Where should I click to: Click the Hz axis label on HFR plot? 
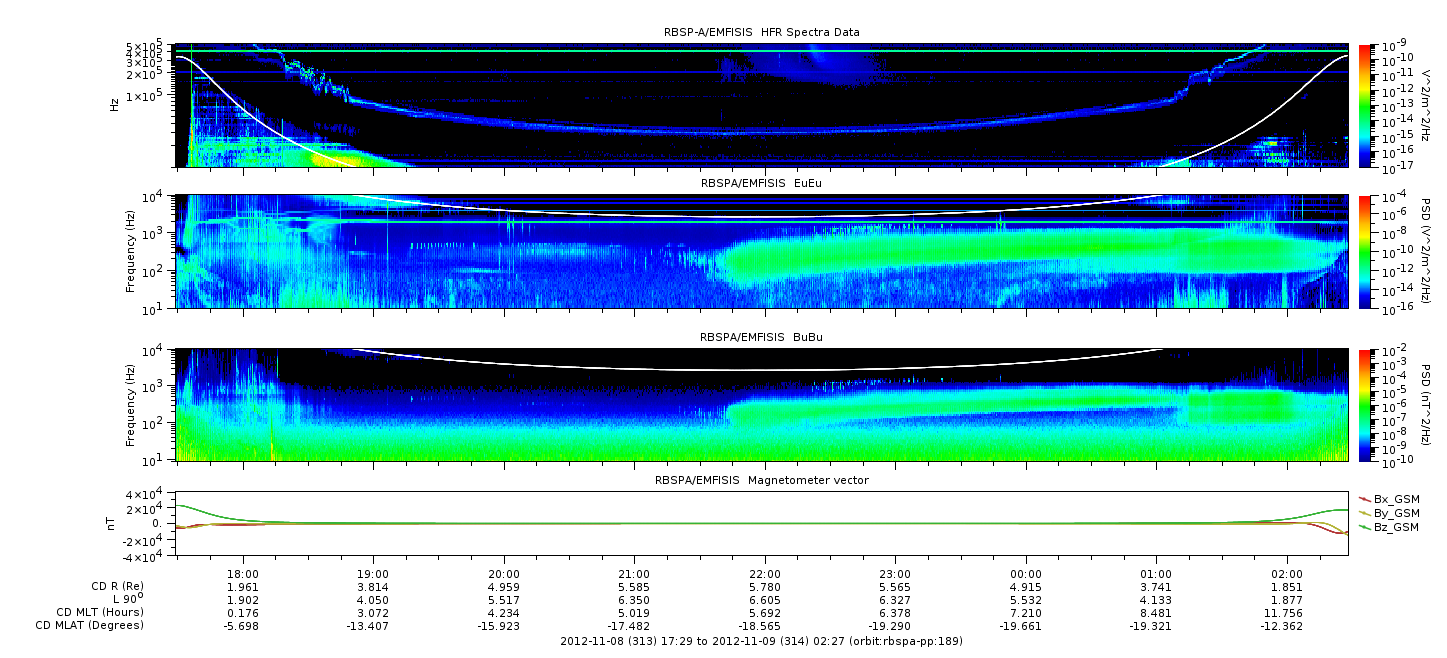click(x=115, y=105)
